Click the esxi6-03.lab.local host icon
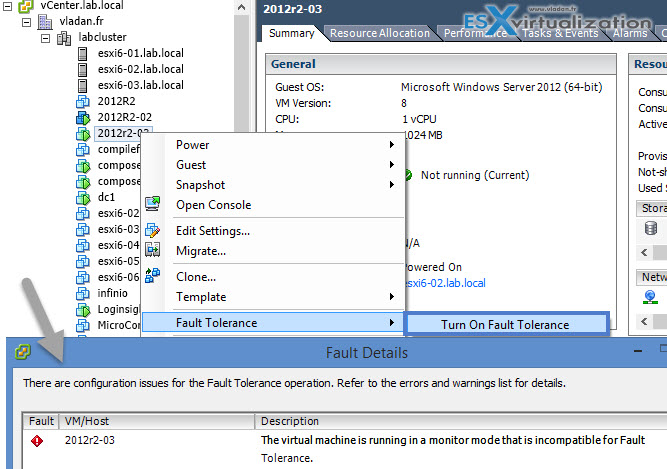The image size is (667, 469). [x=83, y=85]
